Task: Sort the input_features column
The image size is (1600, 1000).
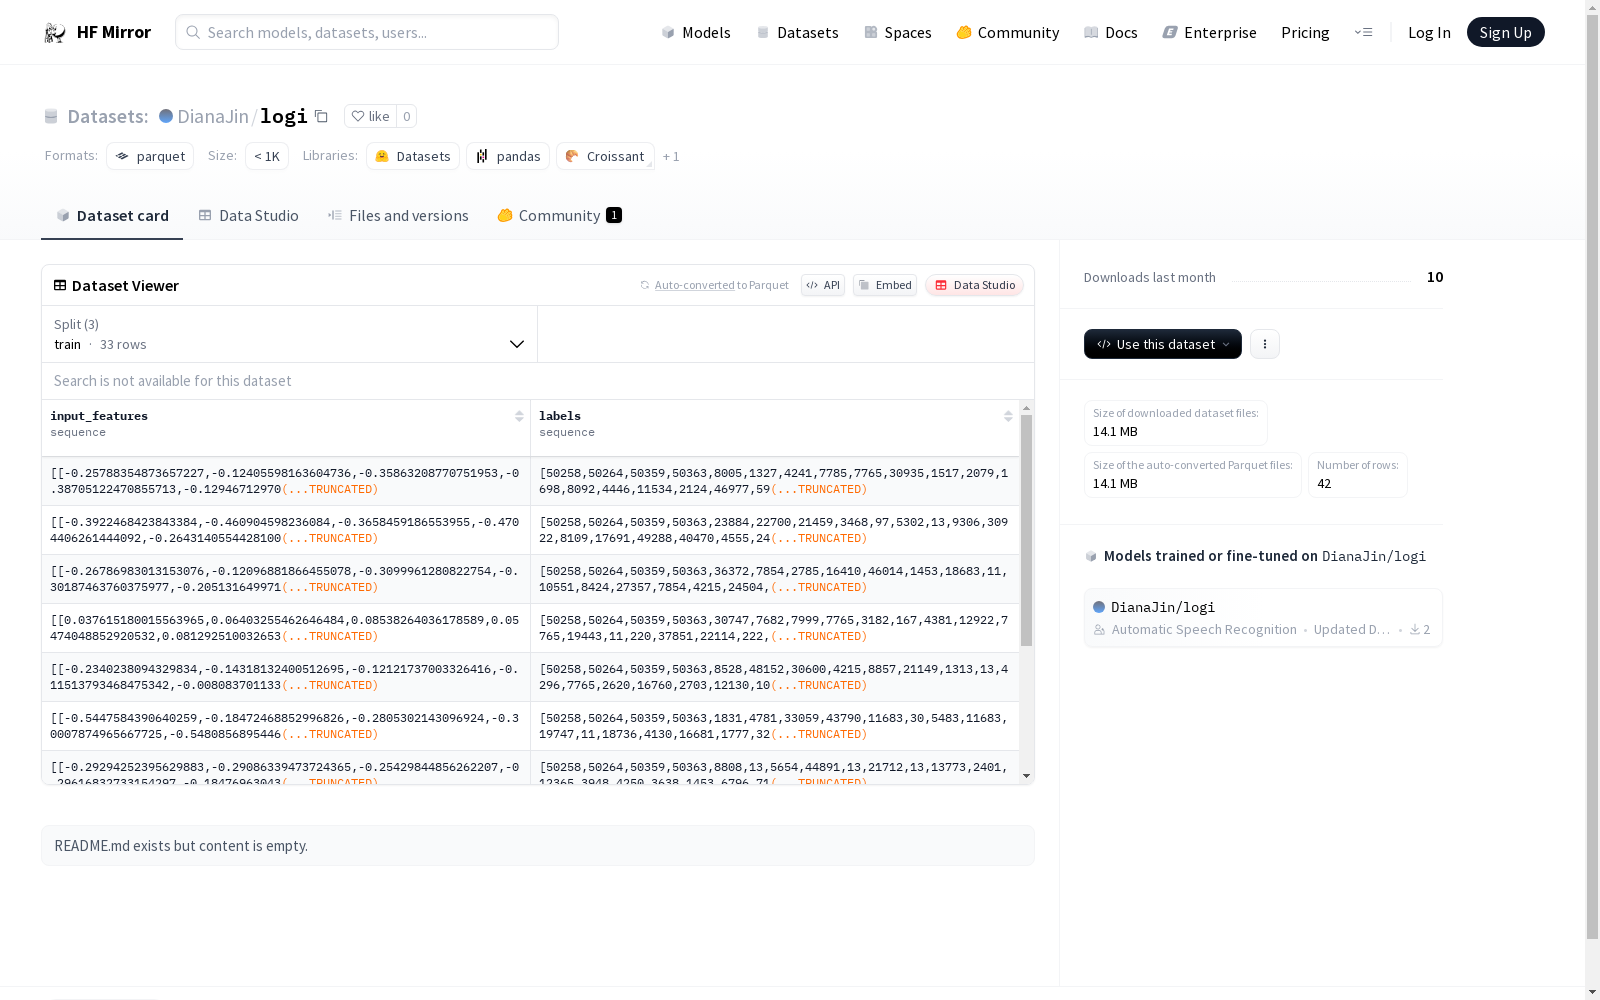Action: (x=519, y=416)
